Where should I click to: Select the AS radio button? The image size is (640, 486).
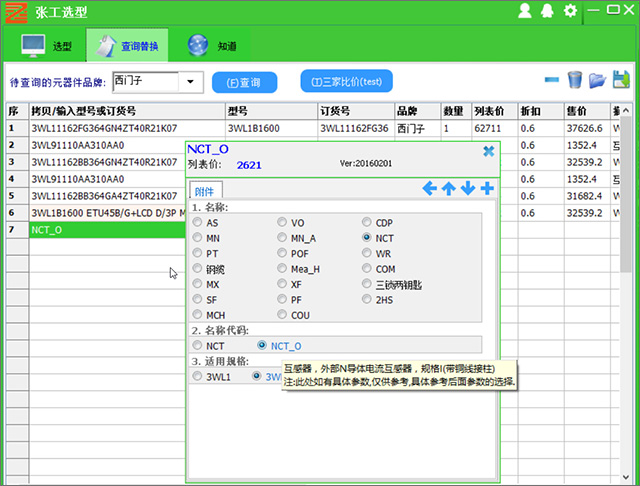point(197,223)
